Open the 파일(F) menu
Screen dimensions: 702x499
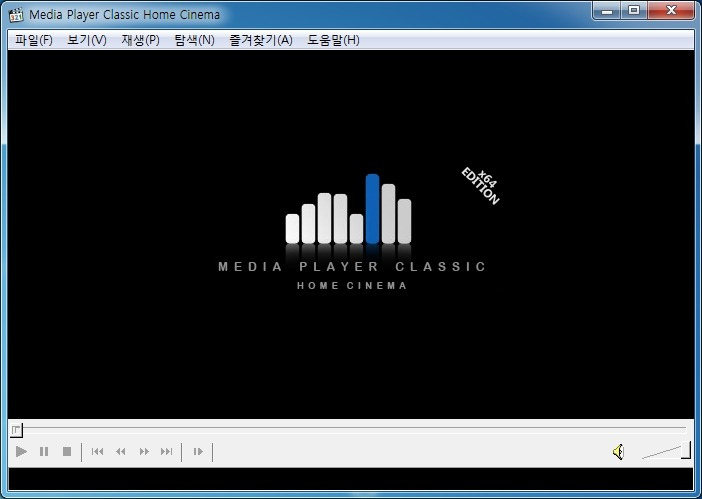(x=34, y=40)
